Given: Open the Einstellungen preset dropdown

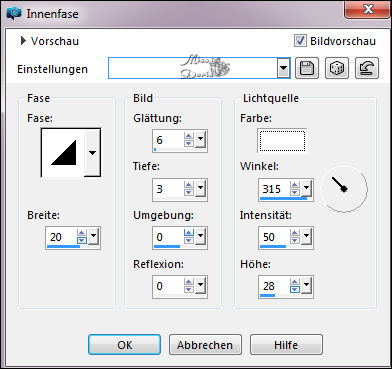Looking at the screenshot, I should click(x=283, y=68).
